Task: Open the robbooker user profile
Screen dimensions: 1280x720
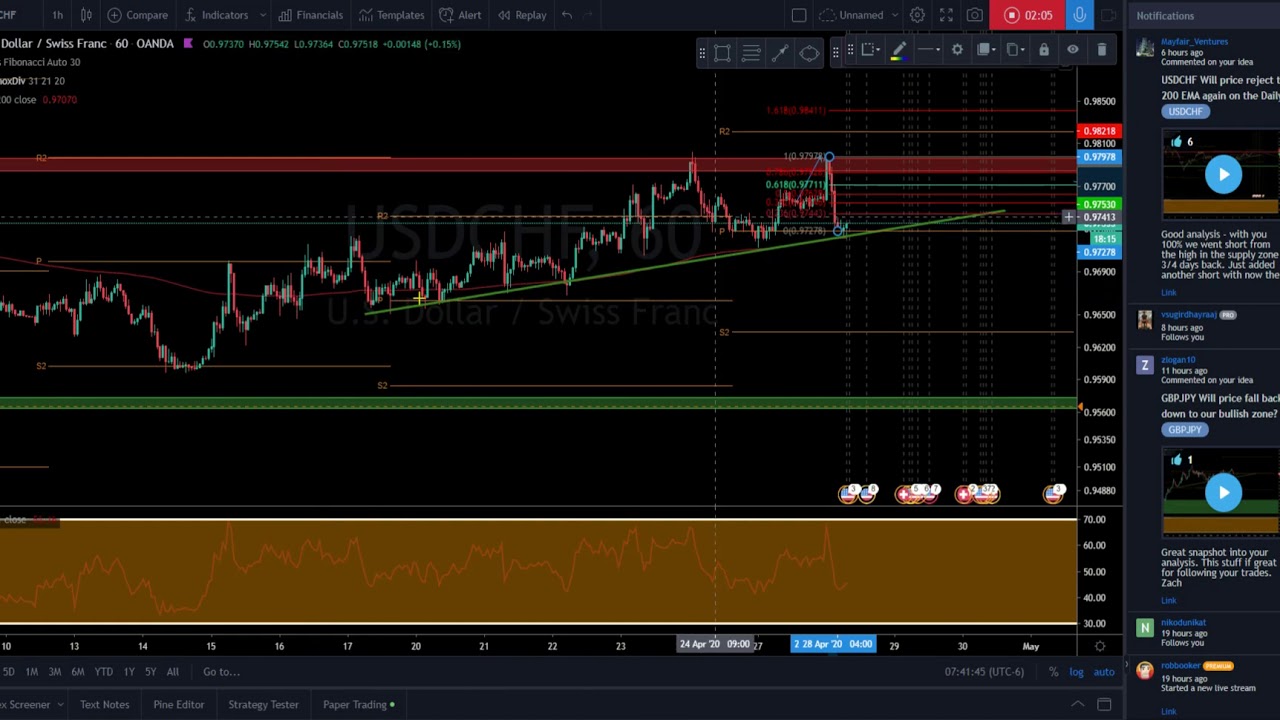Action: tap(1180, 665)
